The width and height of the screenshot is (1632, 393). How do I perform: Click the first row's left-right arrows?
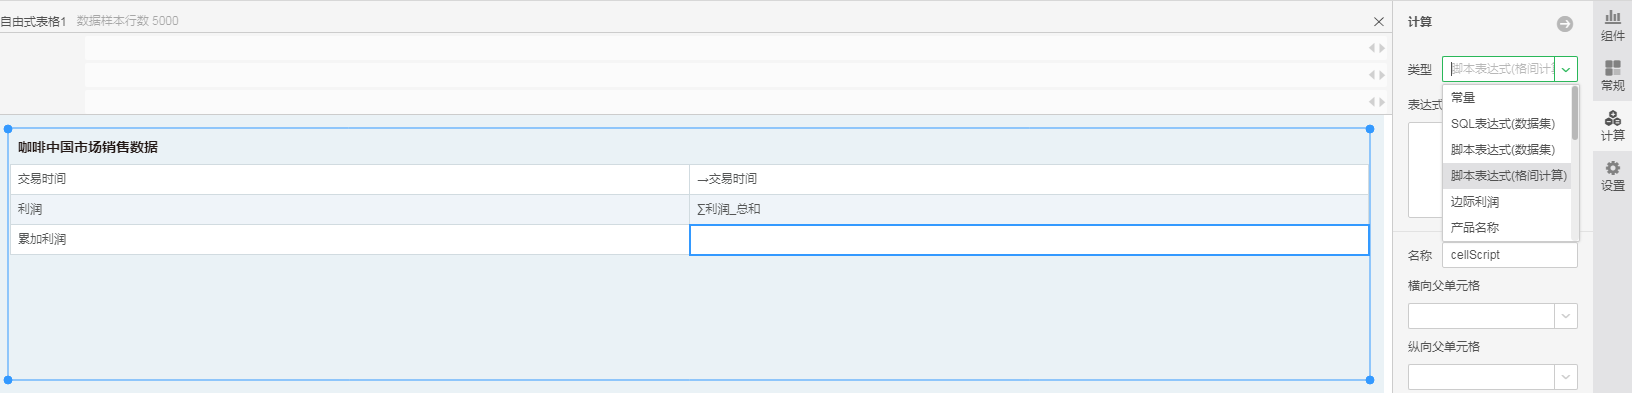click(x=1377, y=48)
